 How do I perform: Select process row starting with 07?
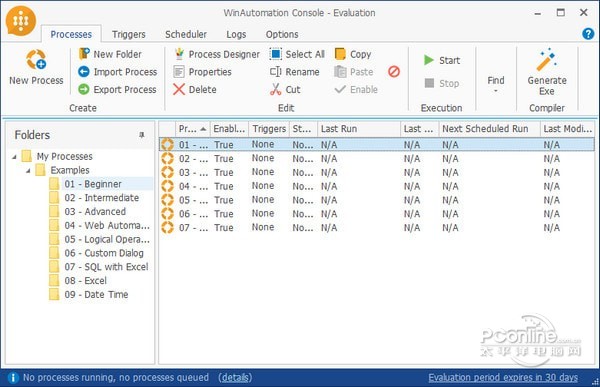(x=377, y=227)
